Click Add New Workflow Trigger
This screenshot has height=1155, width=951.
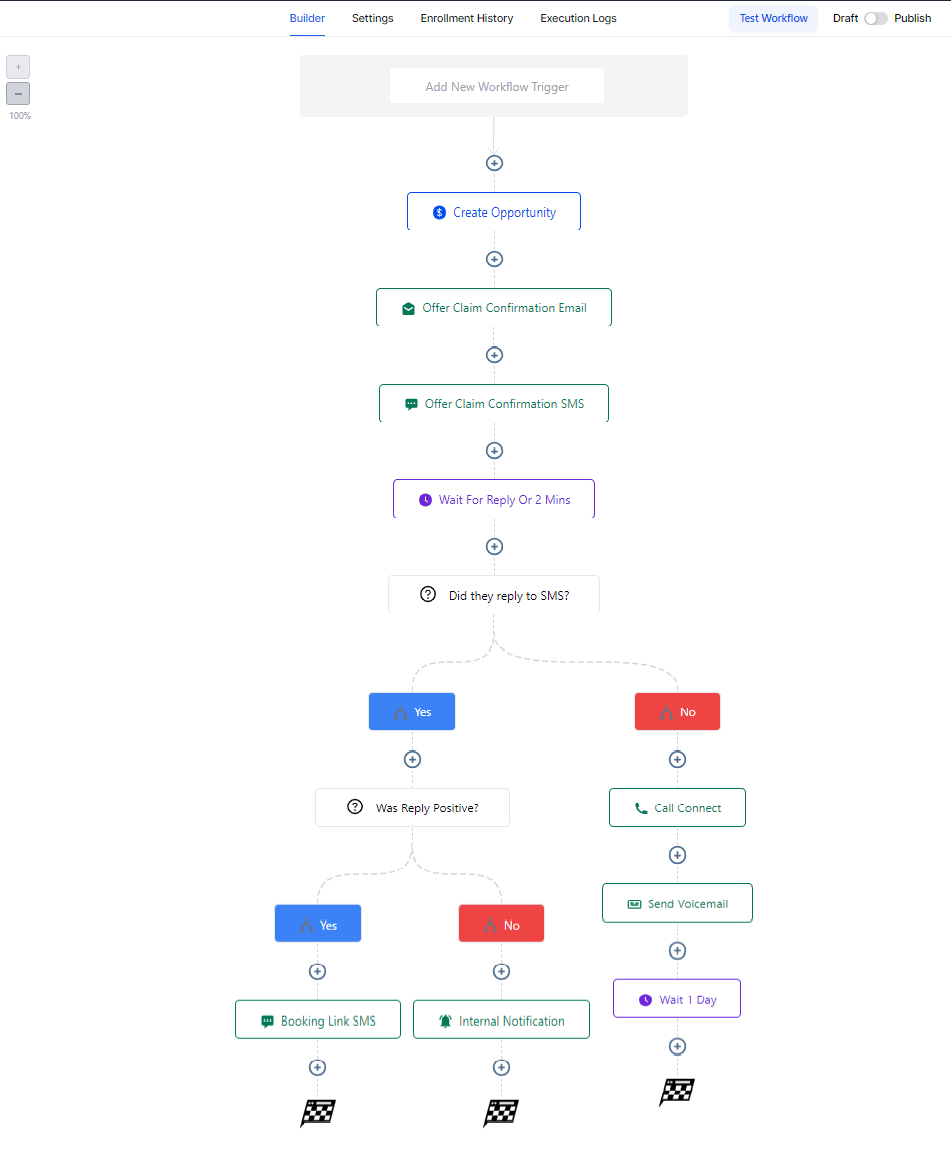497,86
